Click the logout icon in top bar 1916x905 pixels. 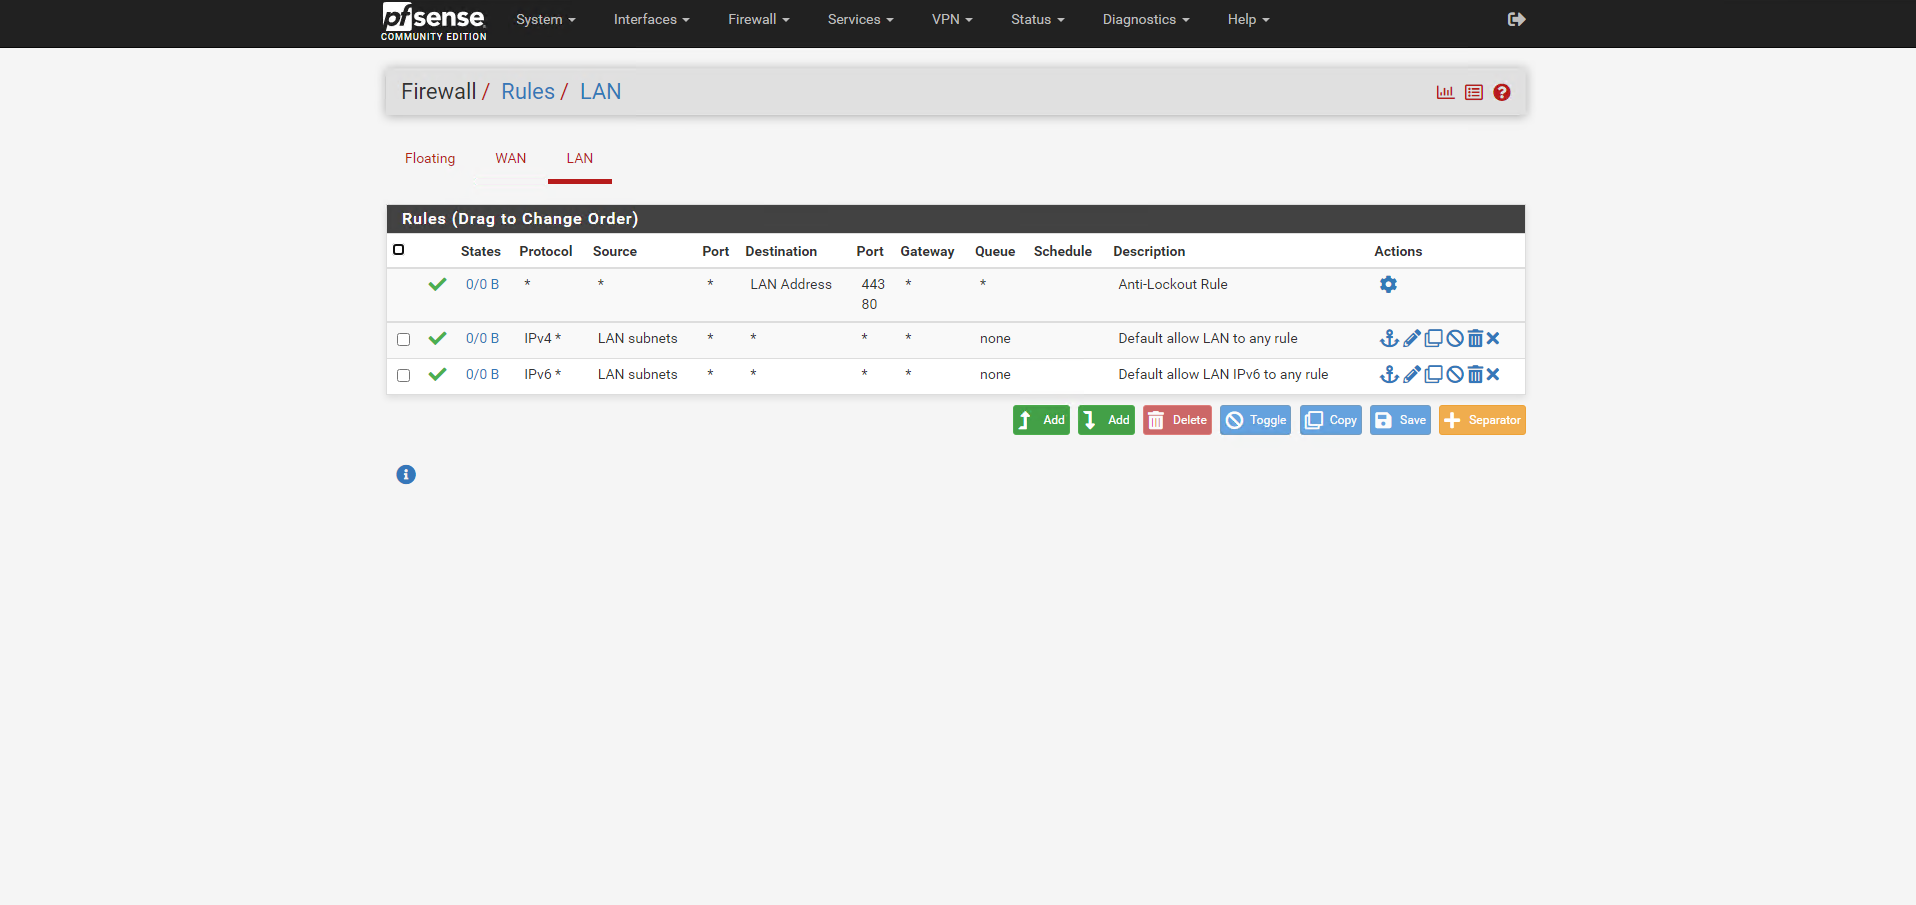tap(1516, 19)
